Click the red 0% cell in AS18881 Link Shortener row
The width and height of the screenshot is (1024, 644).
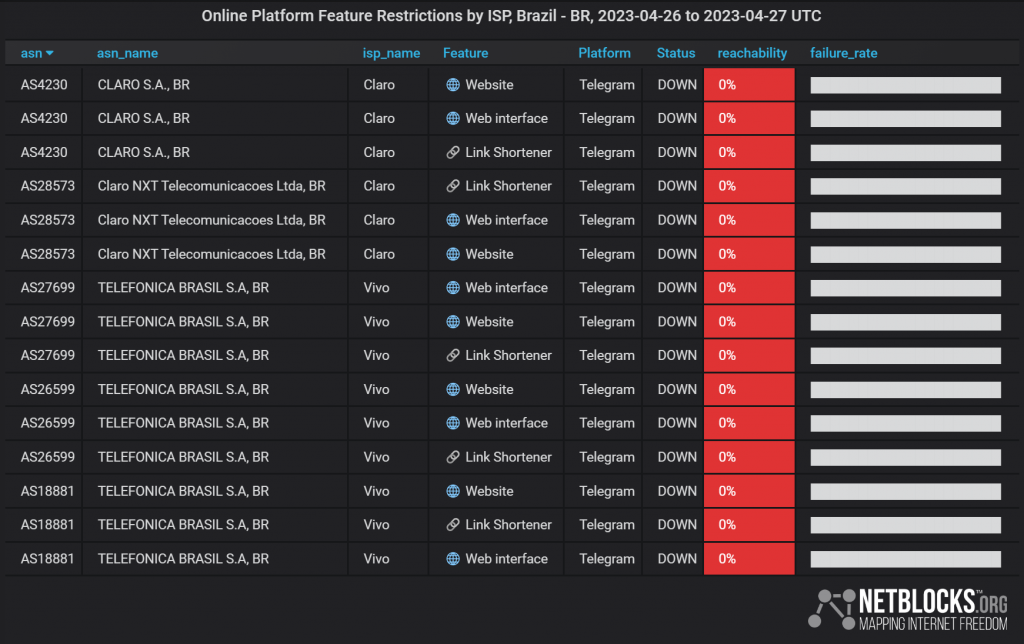click(x=749, y=524)
